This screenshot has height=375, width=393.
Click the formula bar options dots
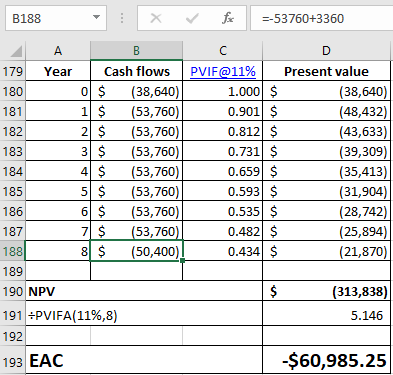coord(122,18)
